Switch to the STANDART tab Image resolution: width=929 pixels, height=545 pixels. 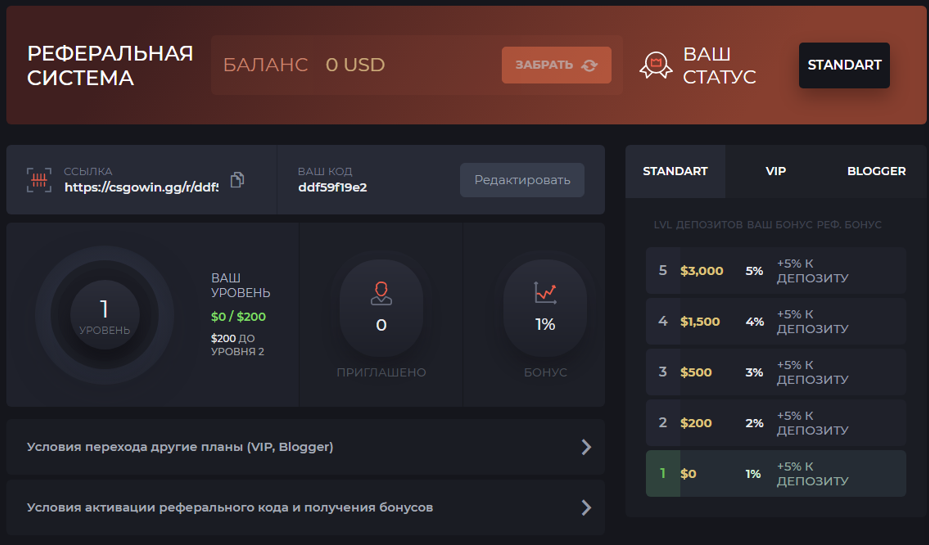tap(675, 171)
